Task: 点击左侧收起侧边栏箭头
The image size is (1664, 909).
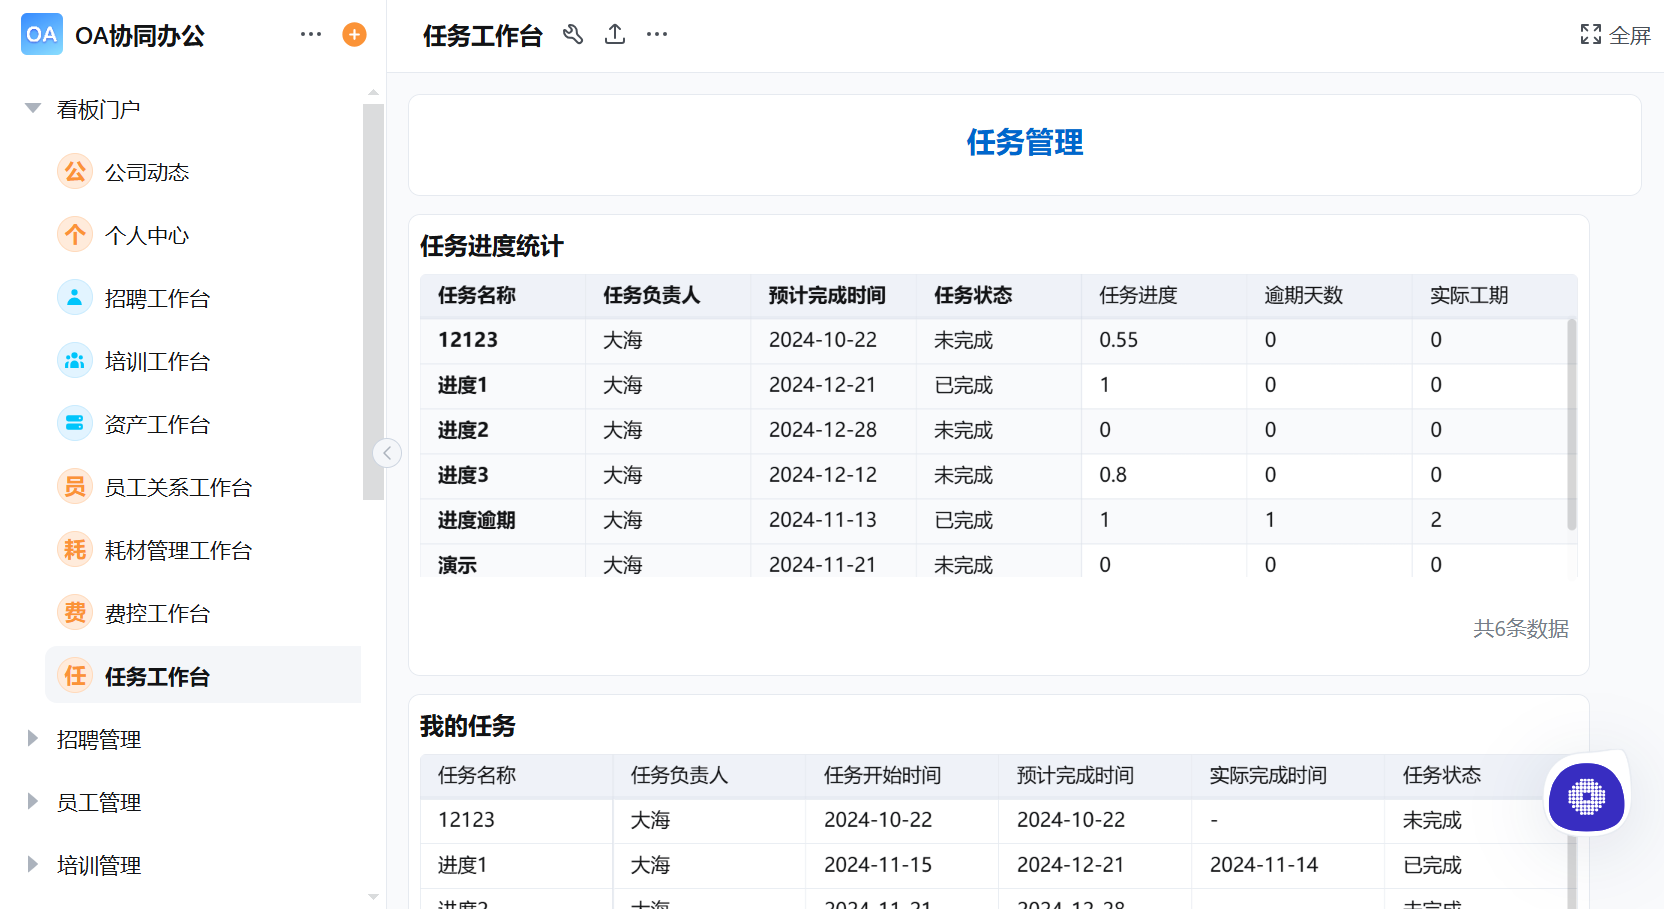Action: click(387, 452)
